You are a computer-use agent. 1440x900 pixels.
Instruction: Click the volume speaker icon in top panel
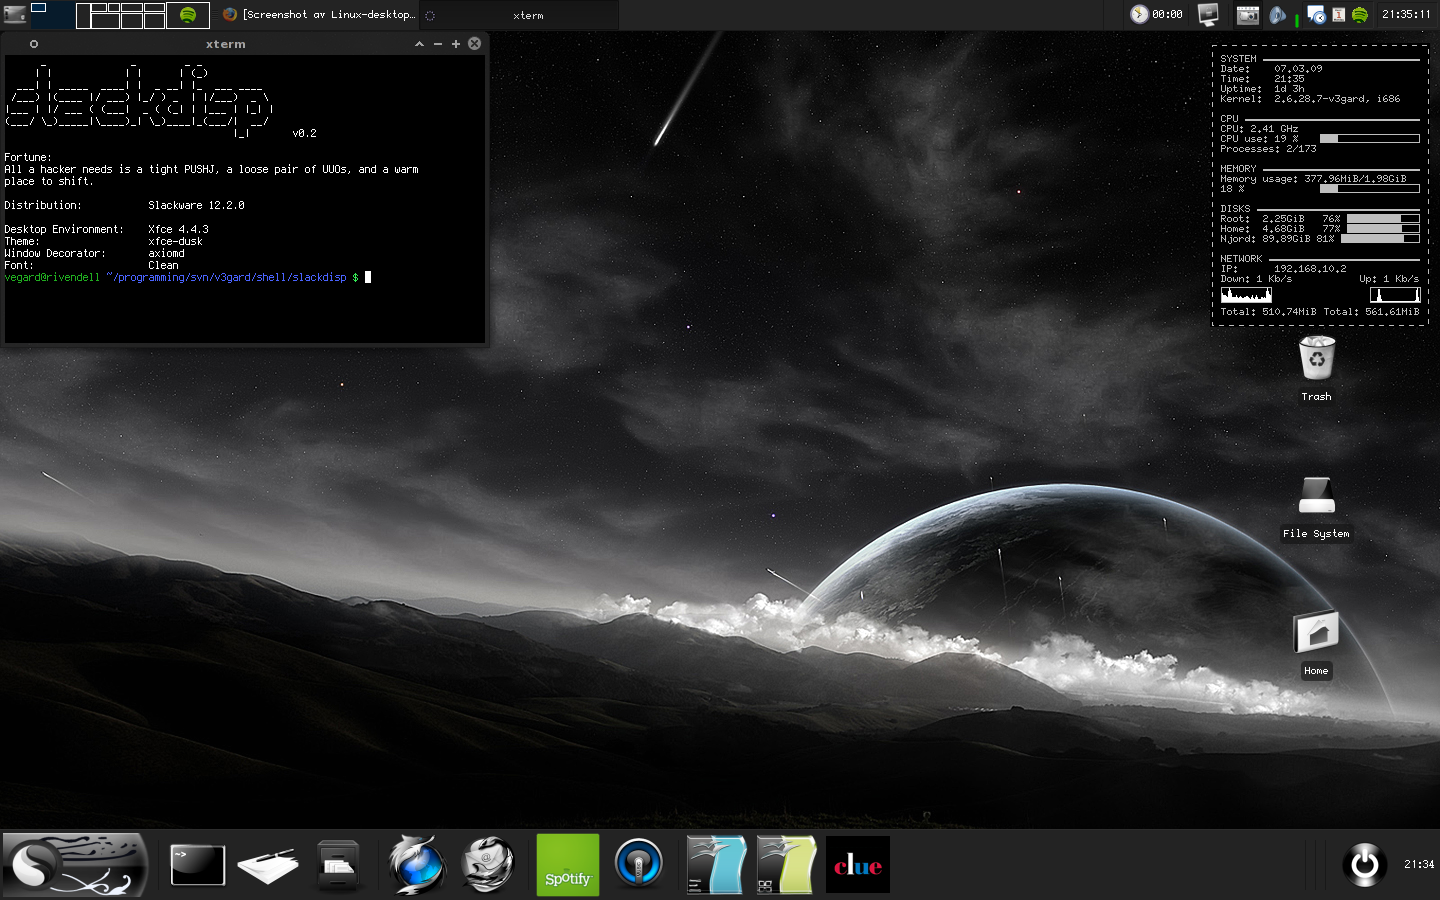point(1278,14)
